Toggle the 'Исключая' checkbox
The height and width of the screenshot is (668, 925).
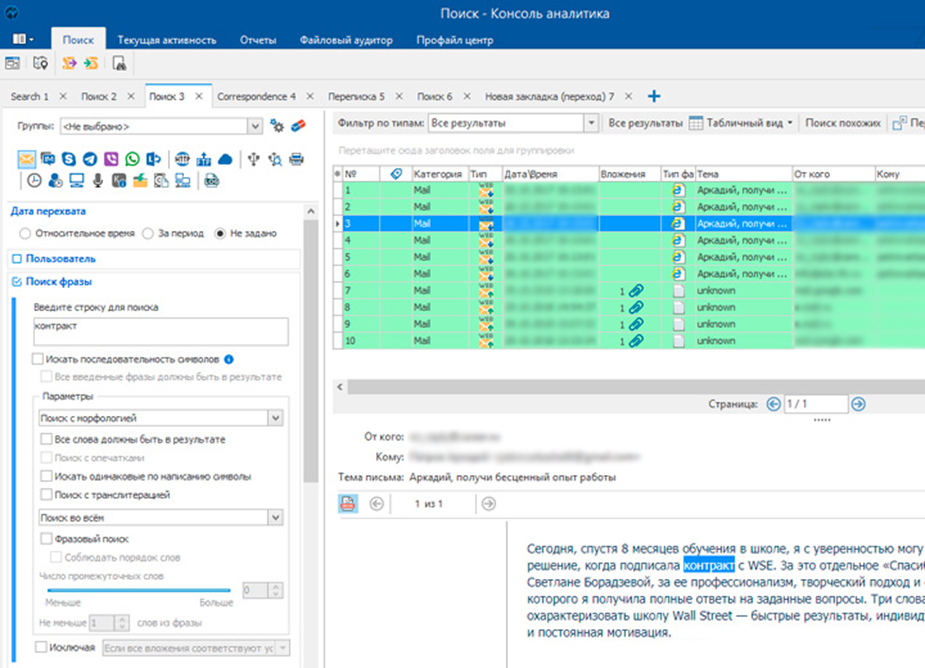pyautogui.click(x=41, y=647)
